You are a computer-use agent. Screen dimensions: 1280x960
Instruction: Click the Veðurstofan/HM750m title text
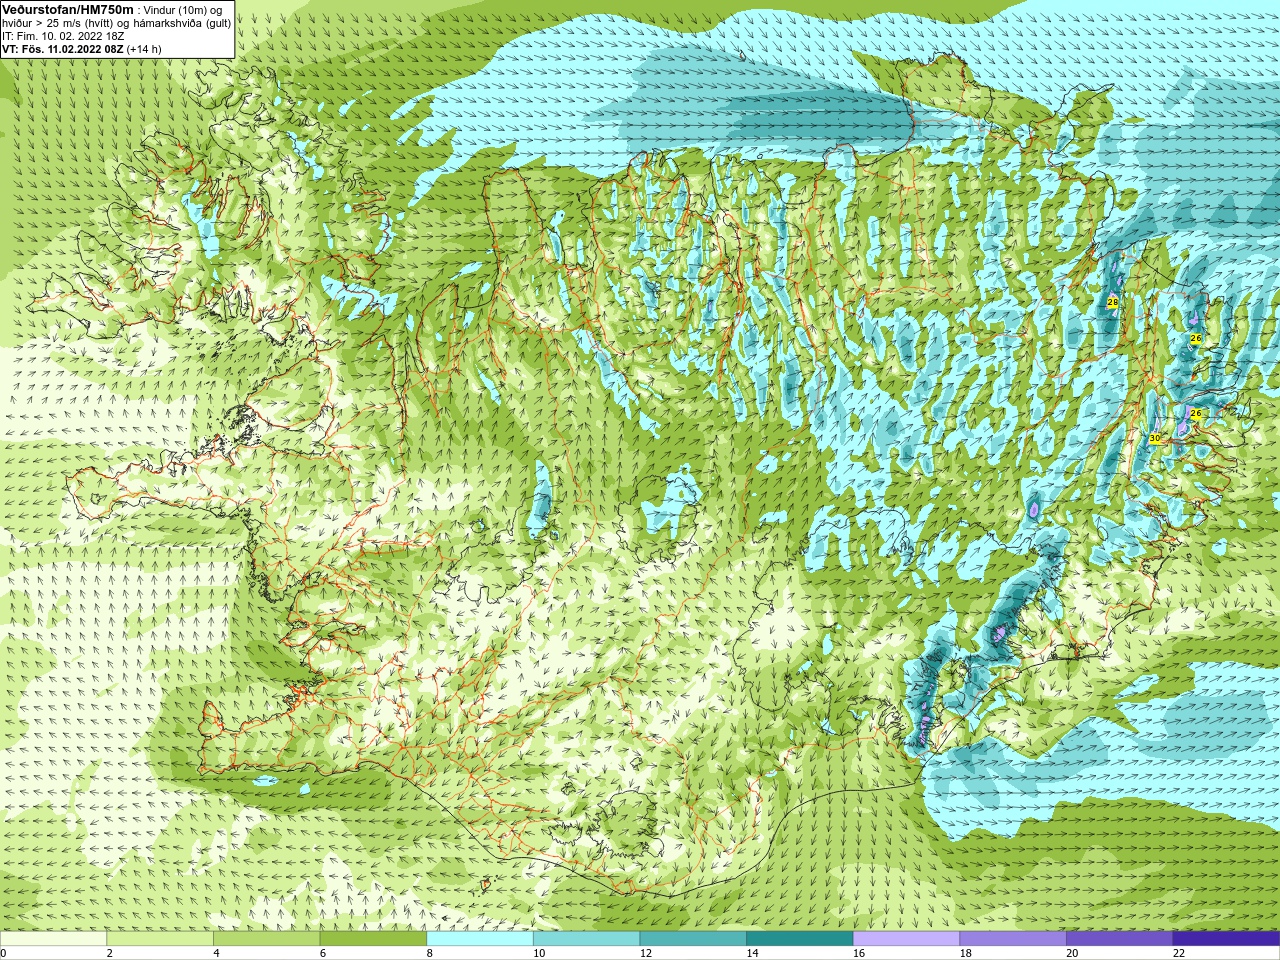[x=67, y=9]
